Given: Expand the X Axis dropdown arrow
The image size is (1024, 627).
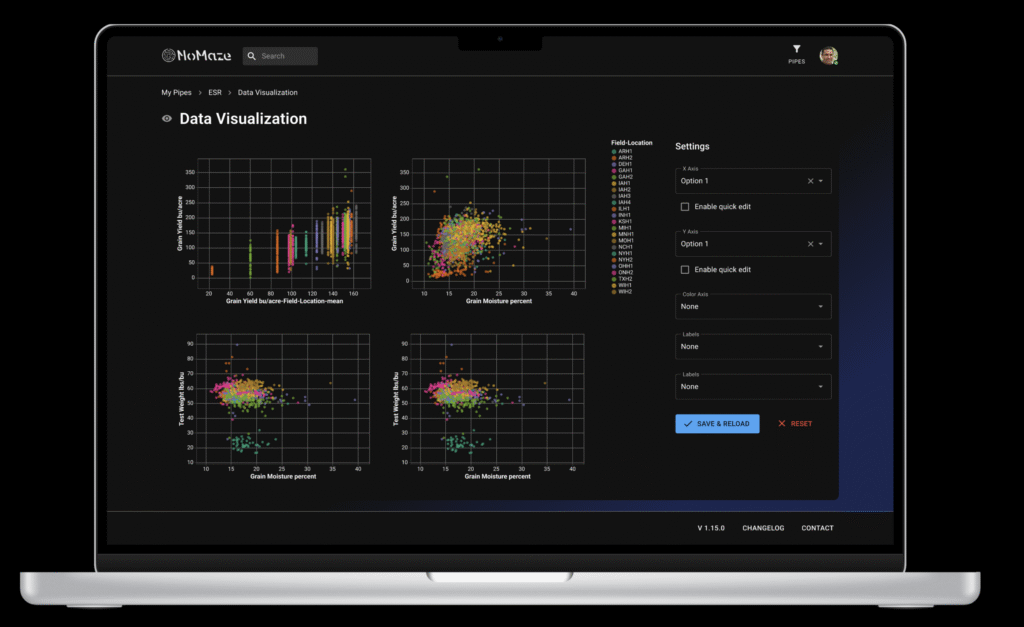Looking at the screenshot, I should coord(821,181).
